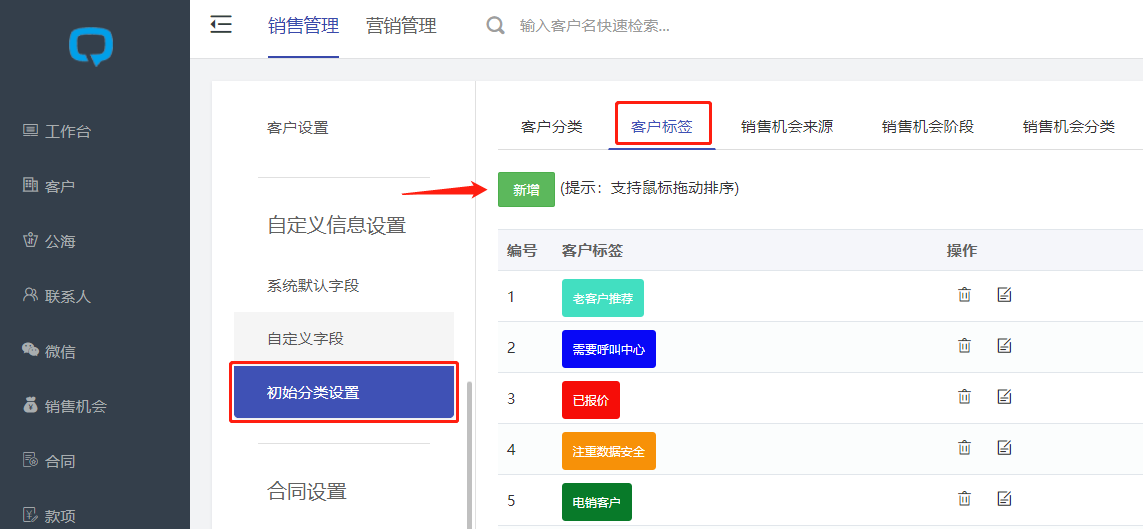The width and height of the screenshot is (1143, 529).
Task: Delete the 老客户推荐 tag via trash icon
Action: click(x=964, y=295)
